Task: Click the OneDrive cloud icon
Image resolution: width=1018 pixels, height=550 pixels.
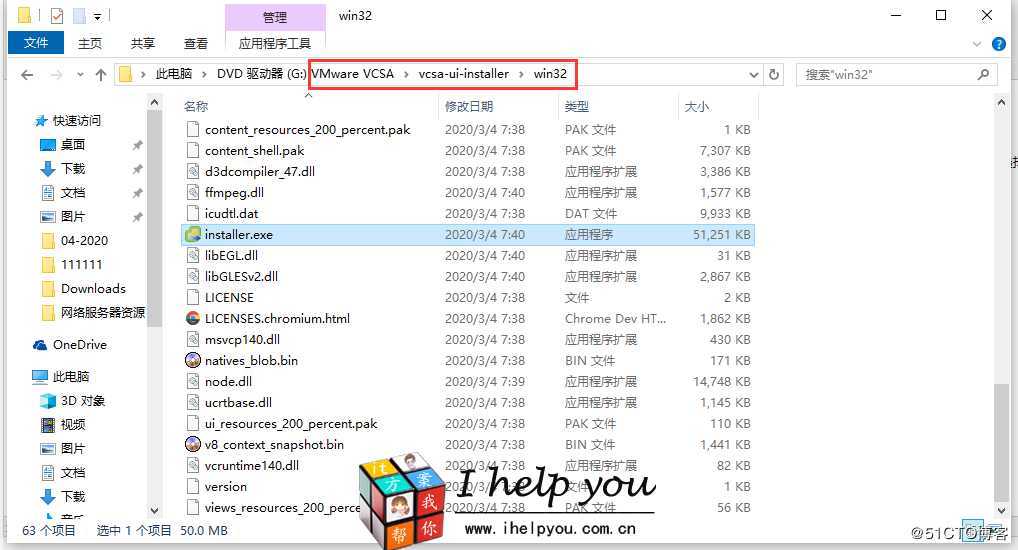Action: [40, 345]
